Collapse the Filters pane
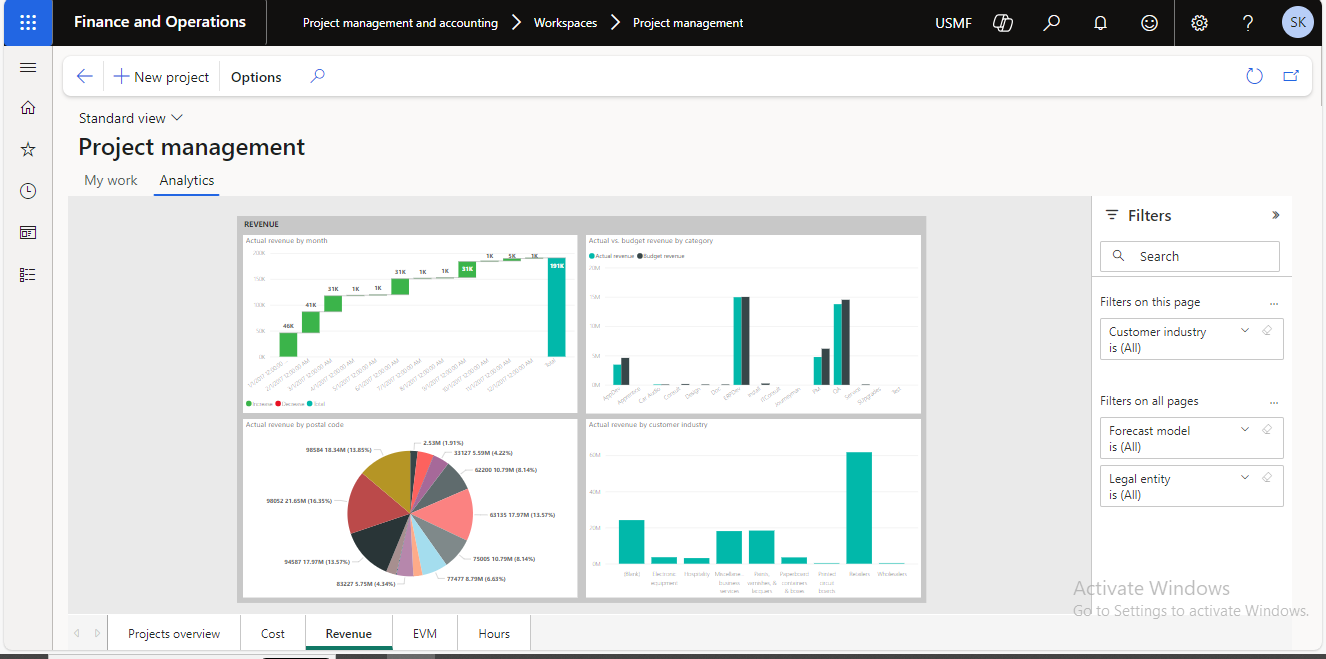The image size is (1326, 659). [1275, 215]
